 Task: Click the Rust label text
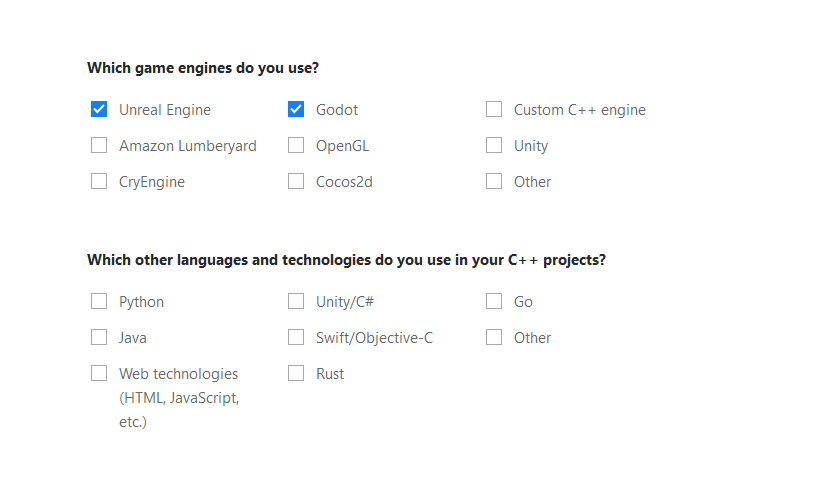(330, 374)
